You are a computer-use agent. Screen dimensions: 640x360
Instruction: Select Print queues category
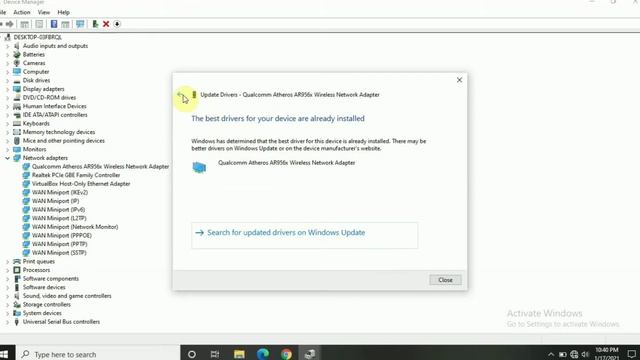(39, 262)
